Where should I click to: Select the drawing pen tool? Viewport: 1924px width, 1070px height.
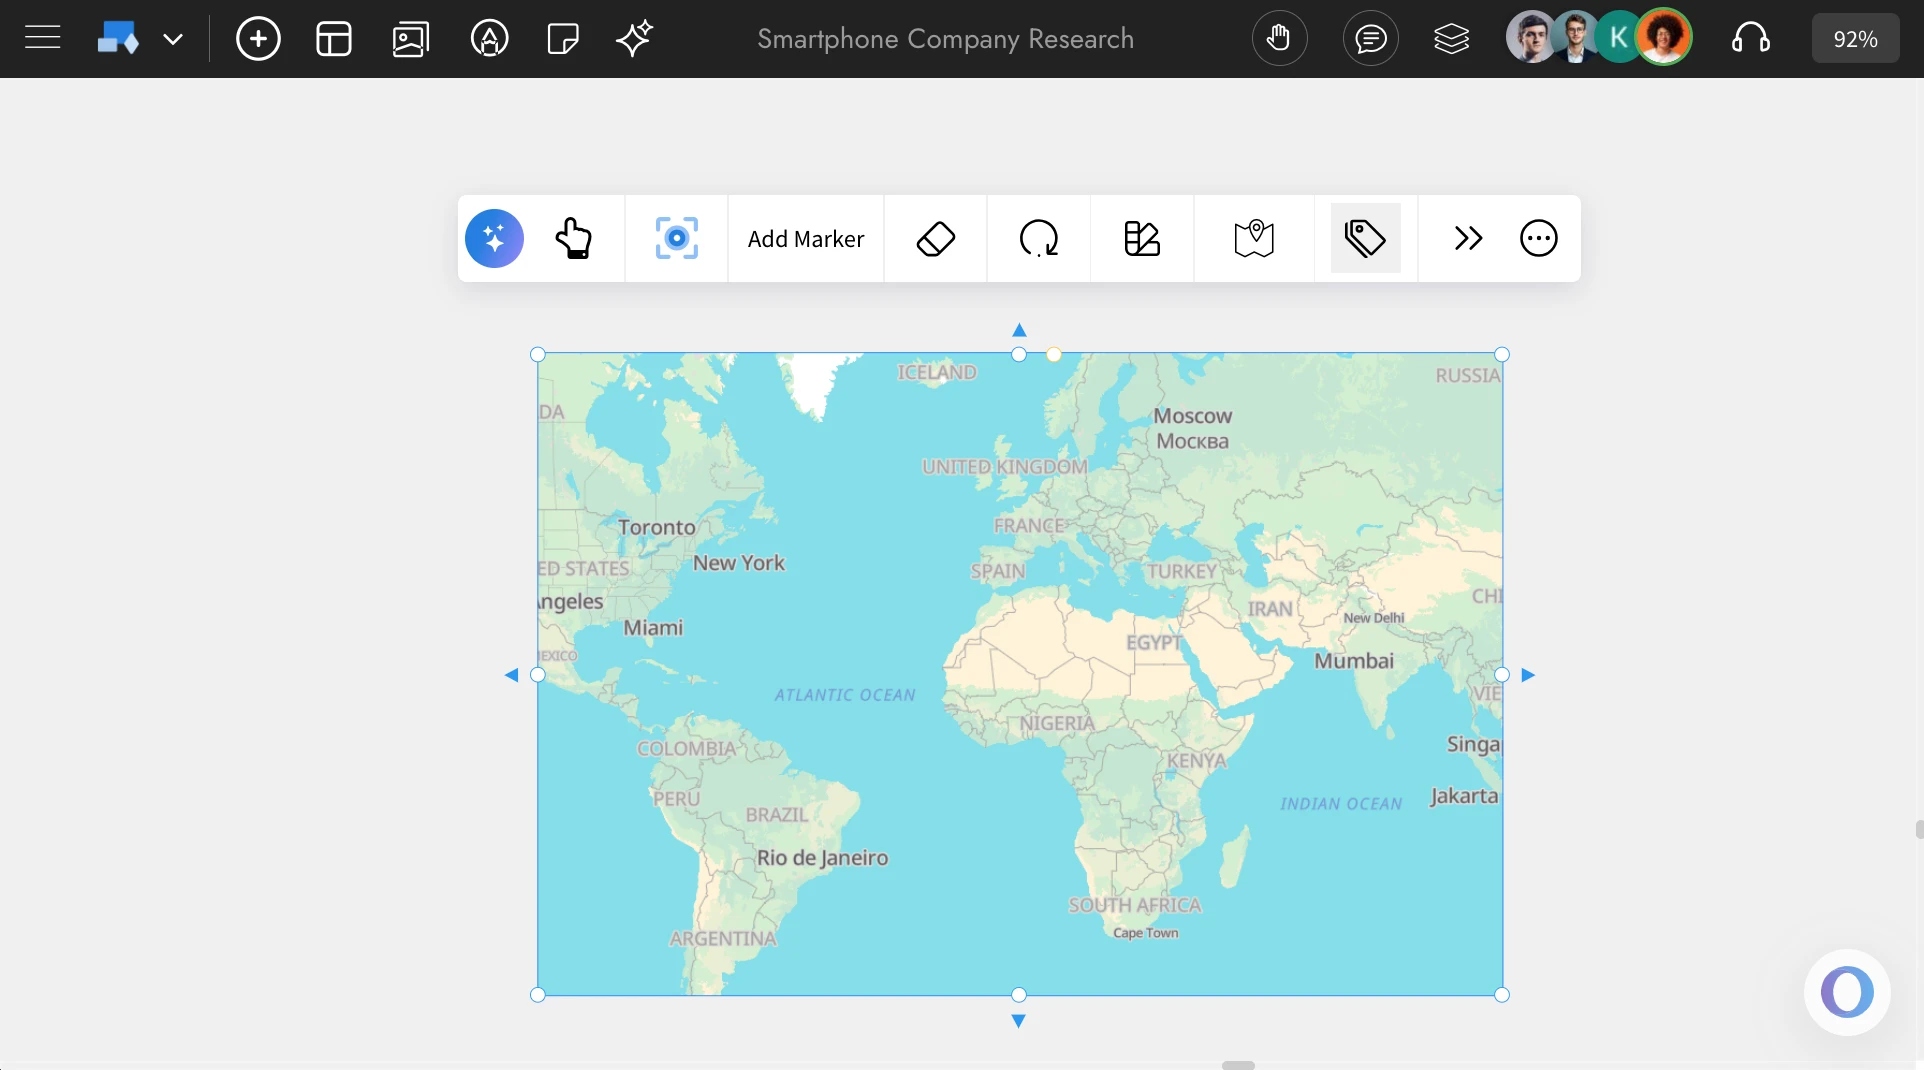(489, 38)
